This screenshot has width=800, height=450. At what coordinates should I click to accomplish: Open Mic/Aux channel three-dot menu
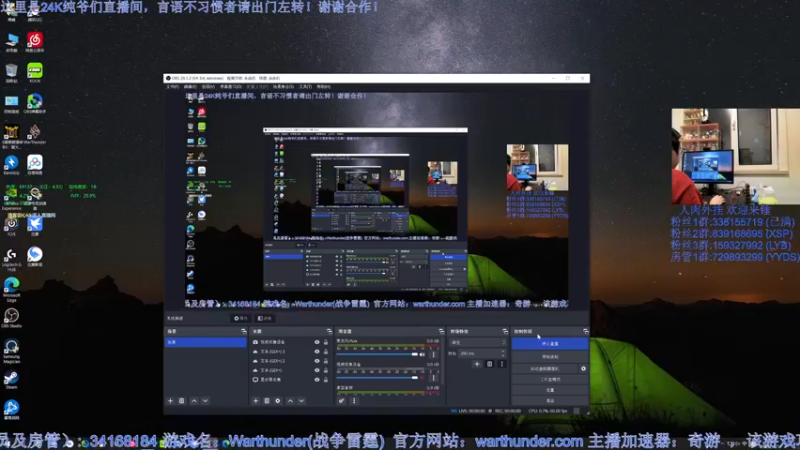[x=434, y=355]
